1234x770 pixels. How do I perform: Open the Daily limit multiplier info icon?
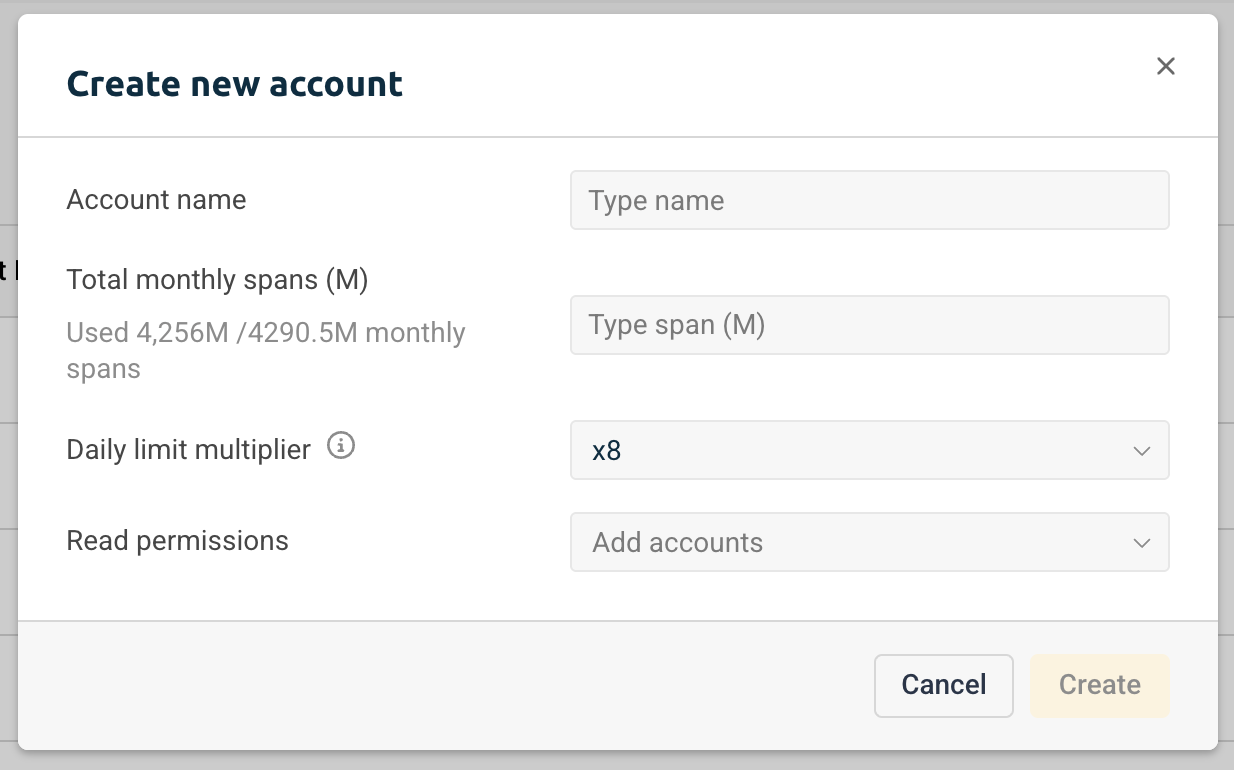[x=341, y=446]
